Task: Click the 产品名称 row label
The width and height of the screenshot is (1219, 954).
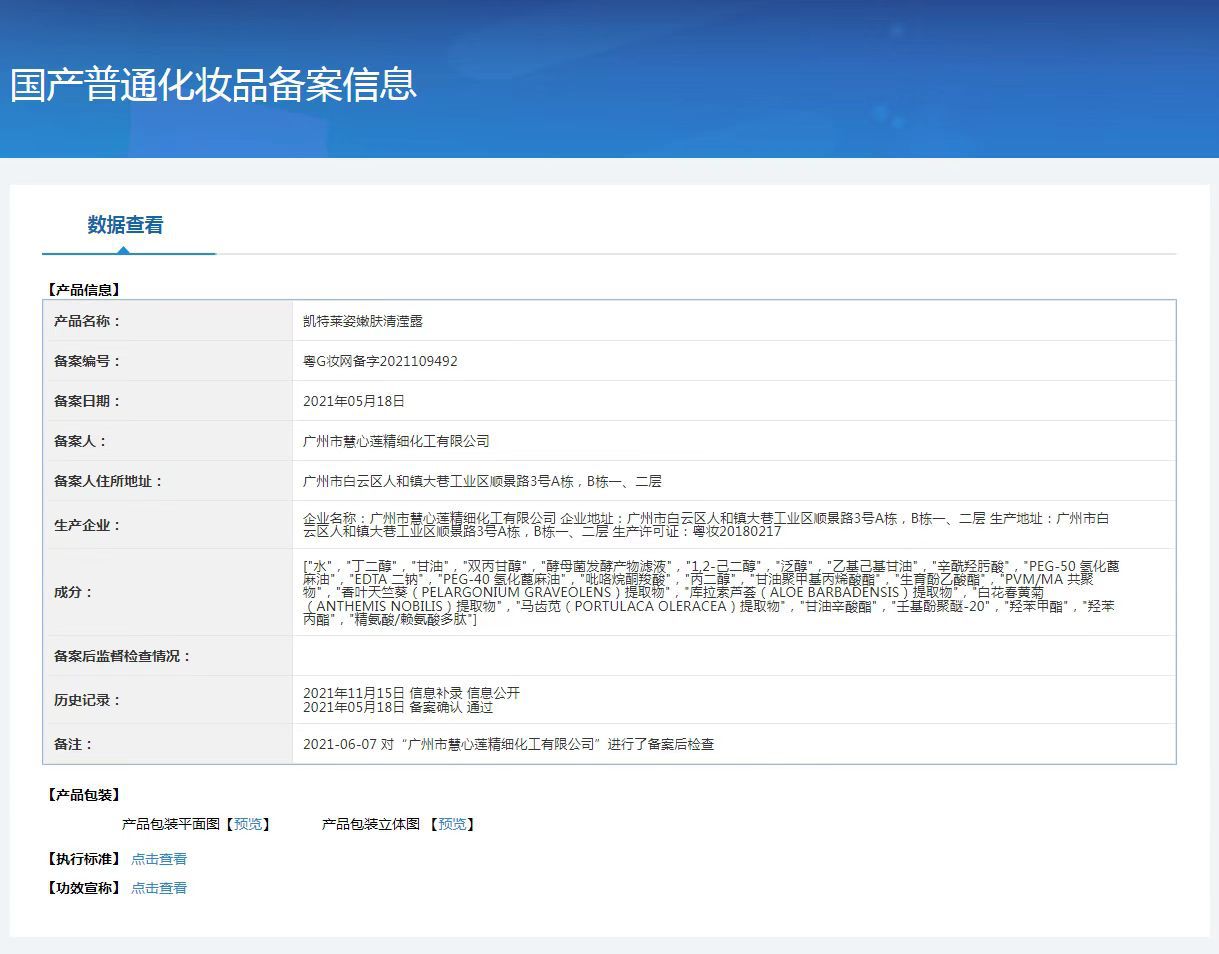Action: coord(87,321)
